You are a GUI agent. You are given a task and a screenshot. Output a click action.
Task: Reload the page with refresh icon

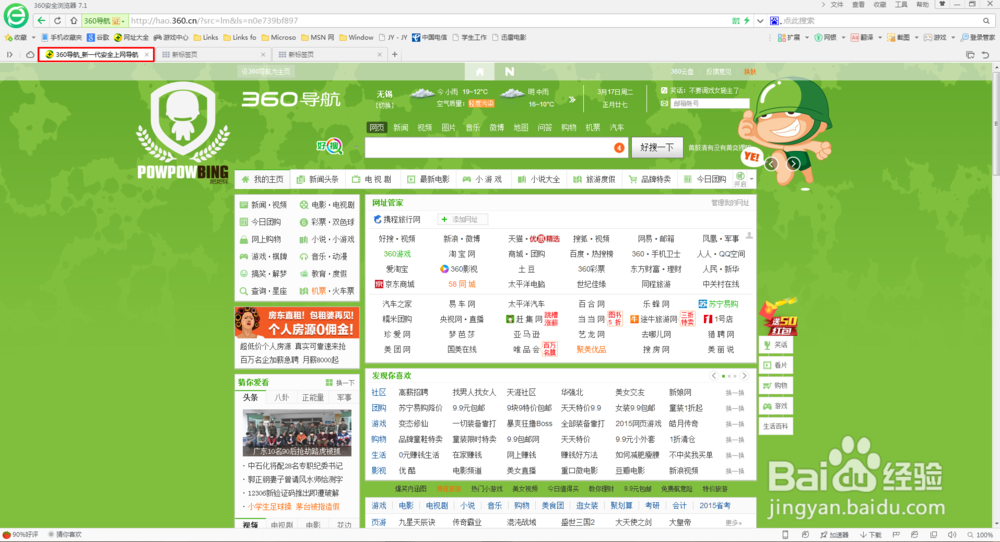click(57, 20)
